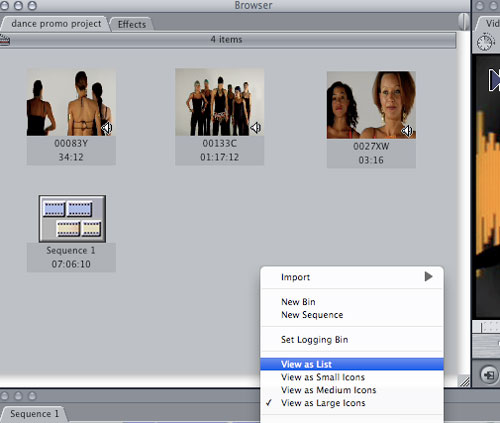
Task: Click the 00133C clip name label
Action: 220,143
